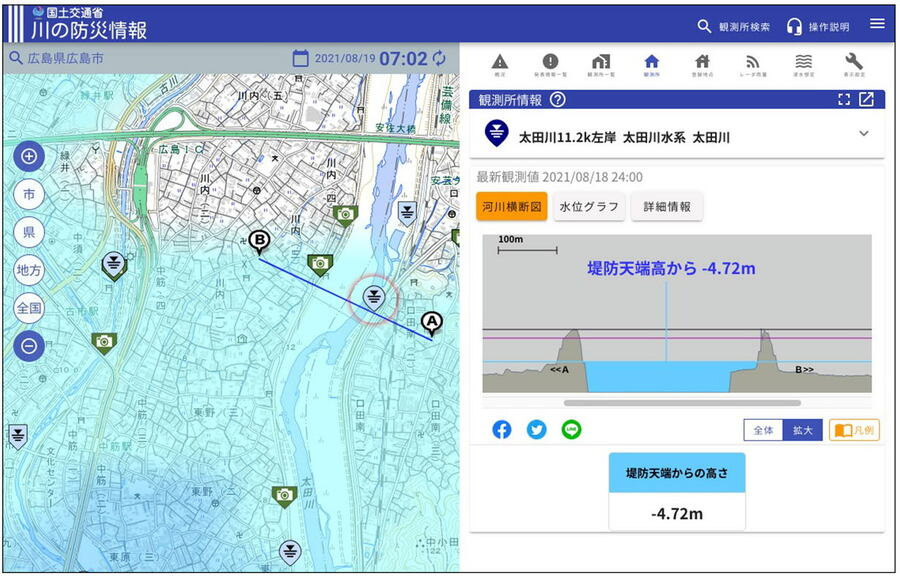Select 拡大 view toggle
The width and height of the screenshot is (900, 576).
802,430
